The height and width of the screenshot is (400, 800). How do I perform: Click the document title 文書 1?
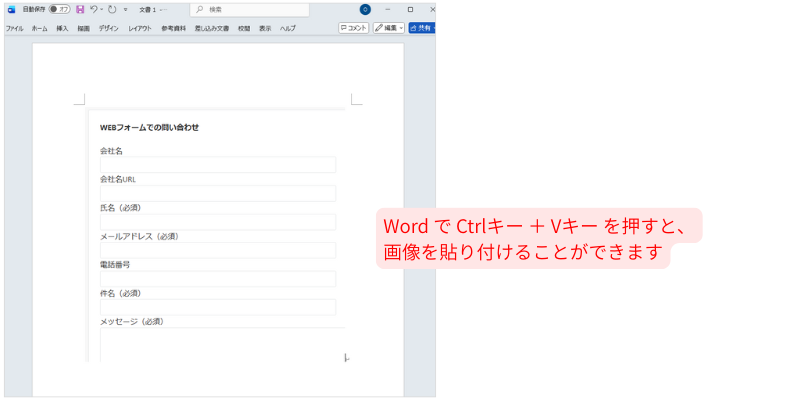pos(148,10)
